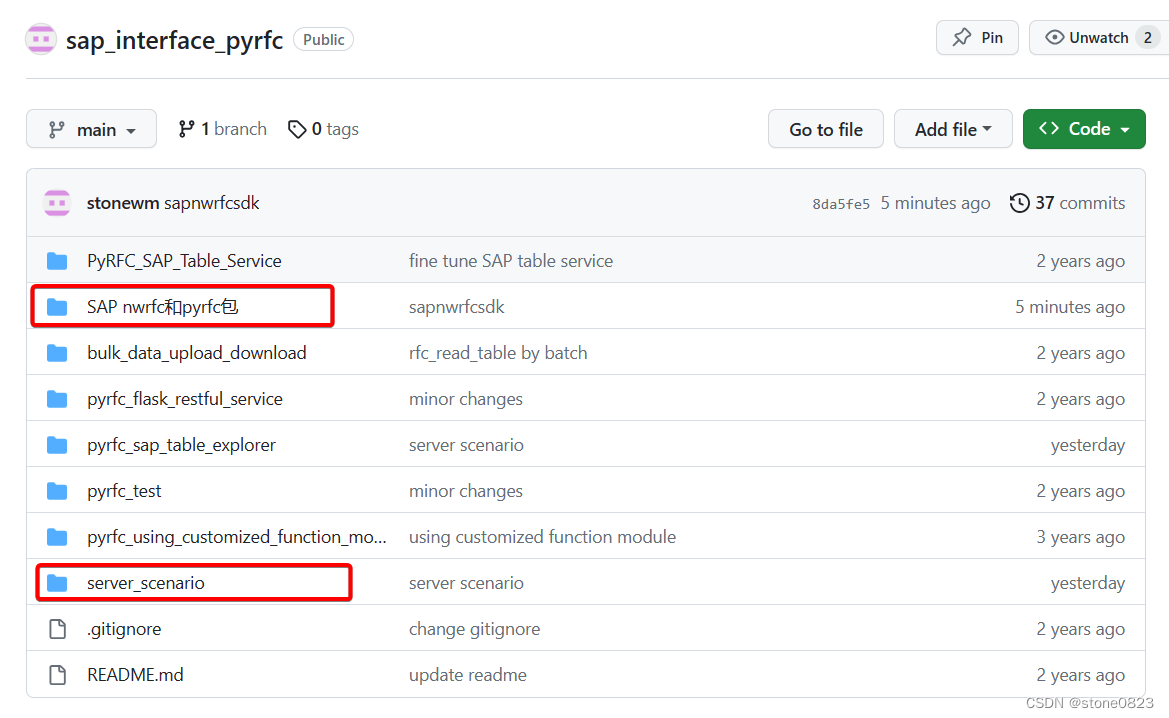This screenshot has height=718, width=1169.
Task: Open the README.md file
Action: [x=135, y=675]
